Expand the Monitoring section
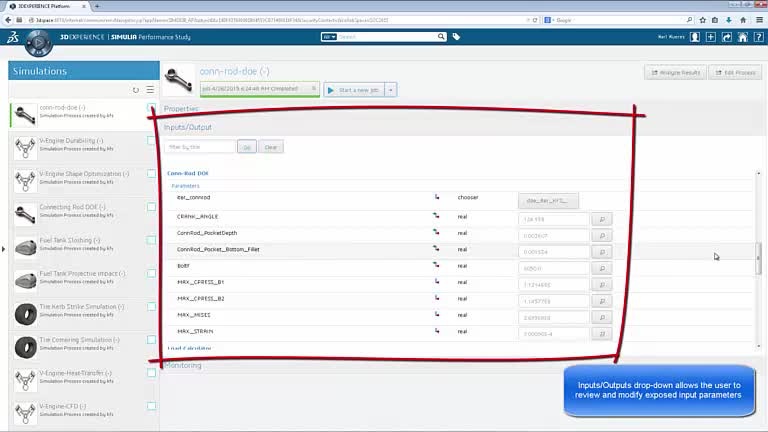Image resolution: width=768 pixels, height=432 pixels. tap(183, 365)
